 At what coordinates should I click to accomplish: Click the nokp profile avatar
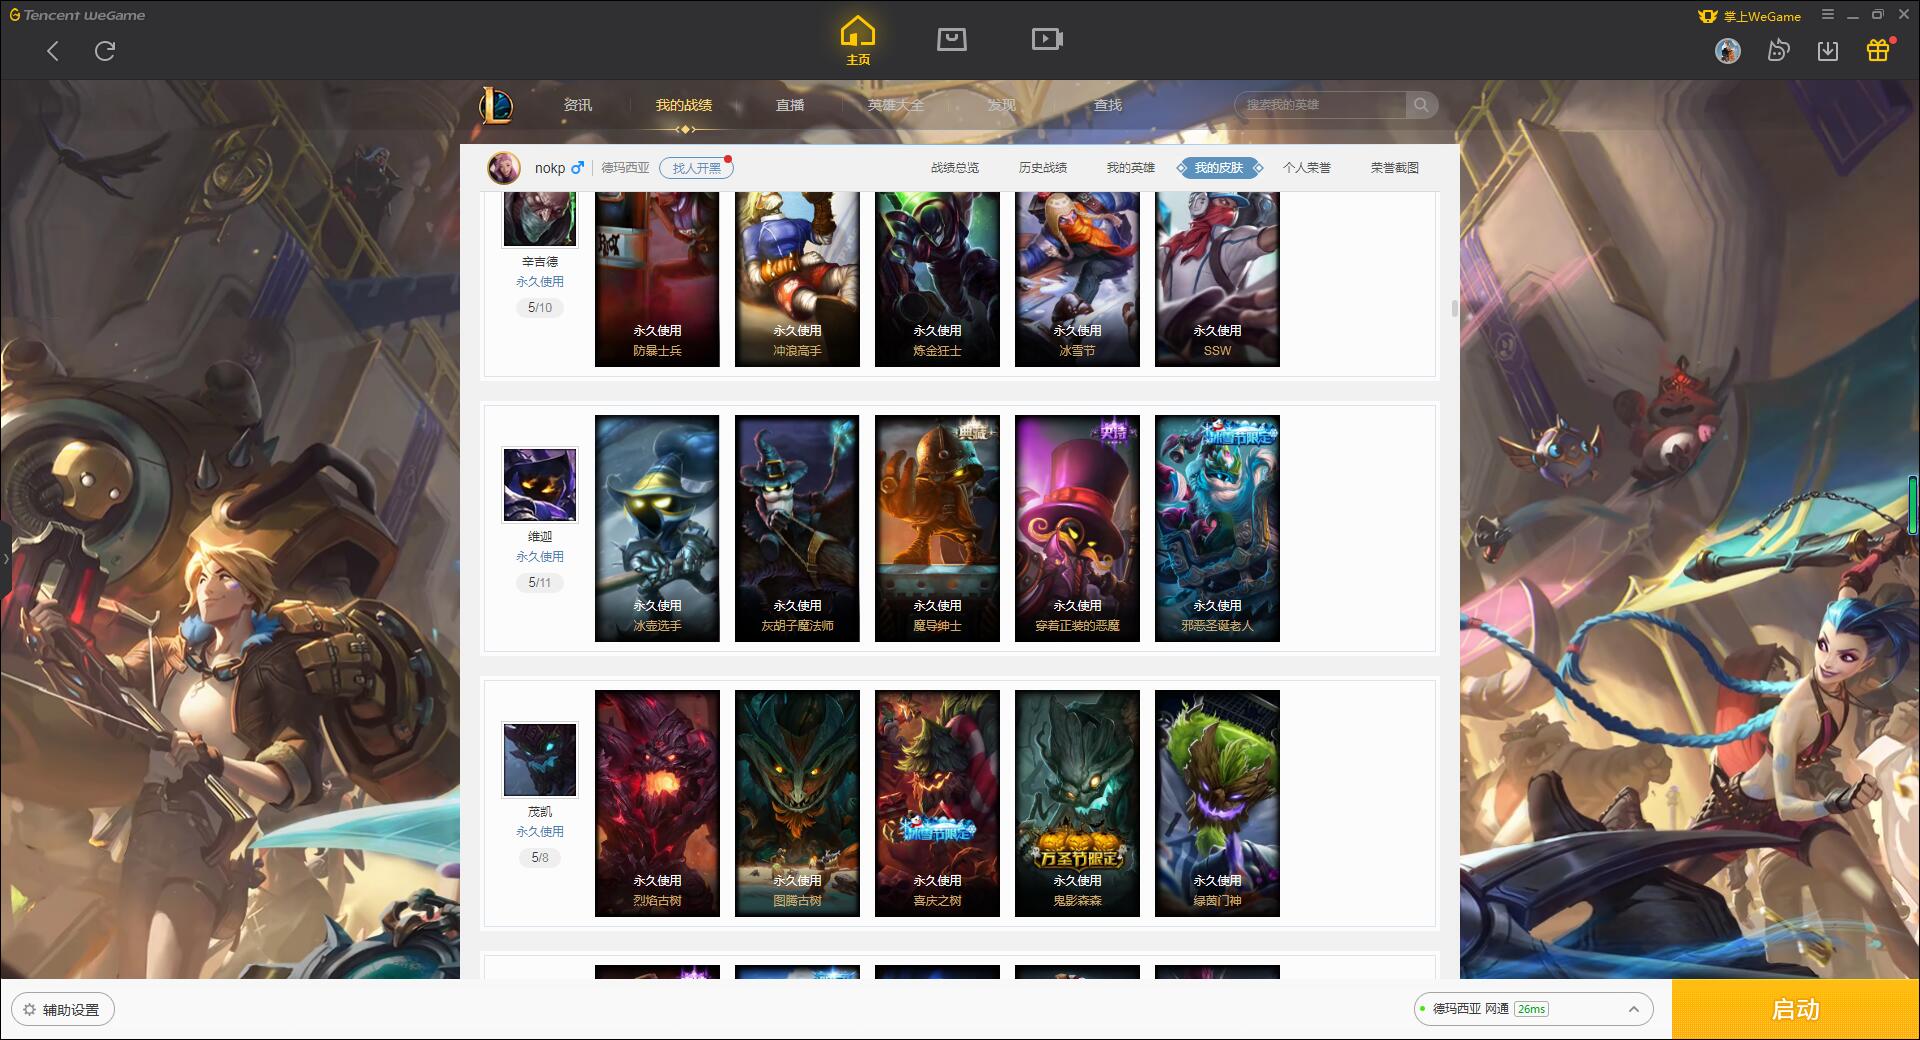click(x=504, y=168)
